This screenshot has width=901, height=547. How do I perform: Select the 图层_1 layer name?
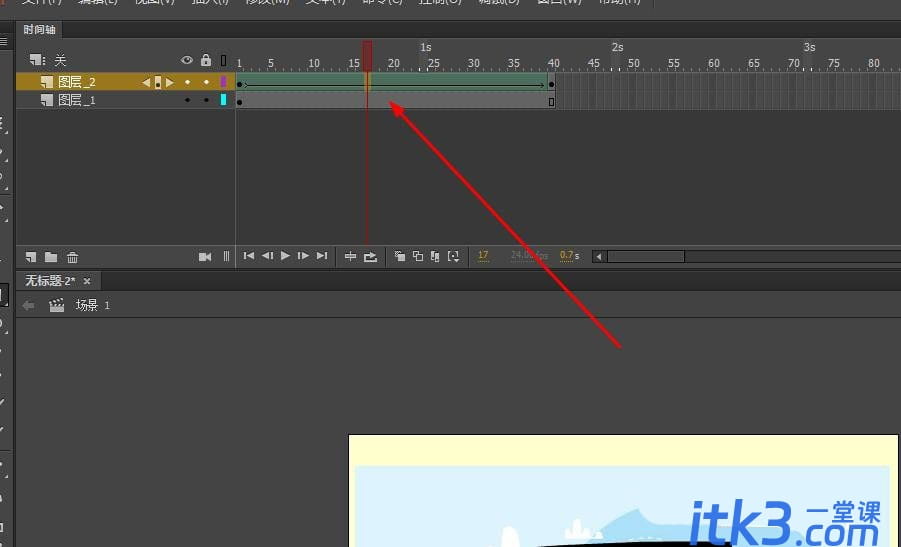(x=77, y=101)
